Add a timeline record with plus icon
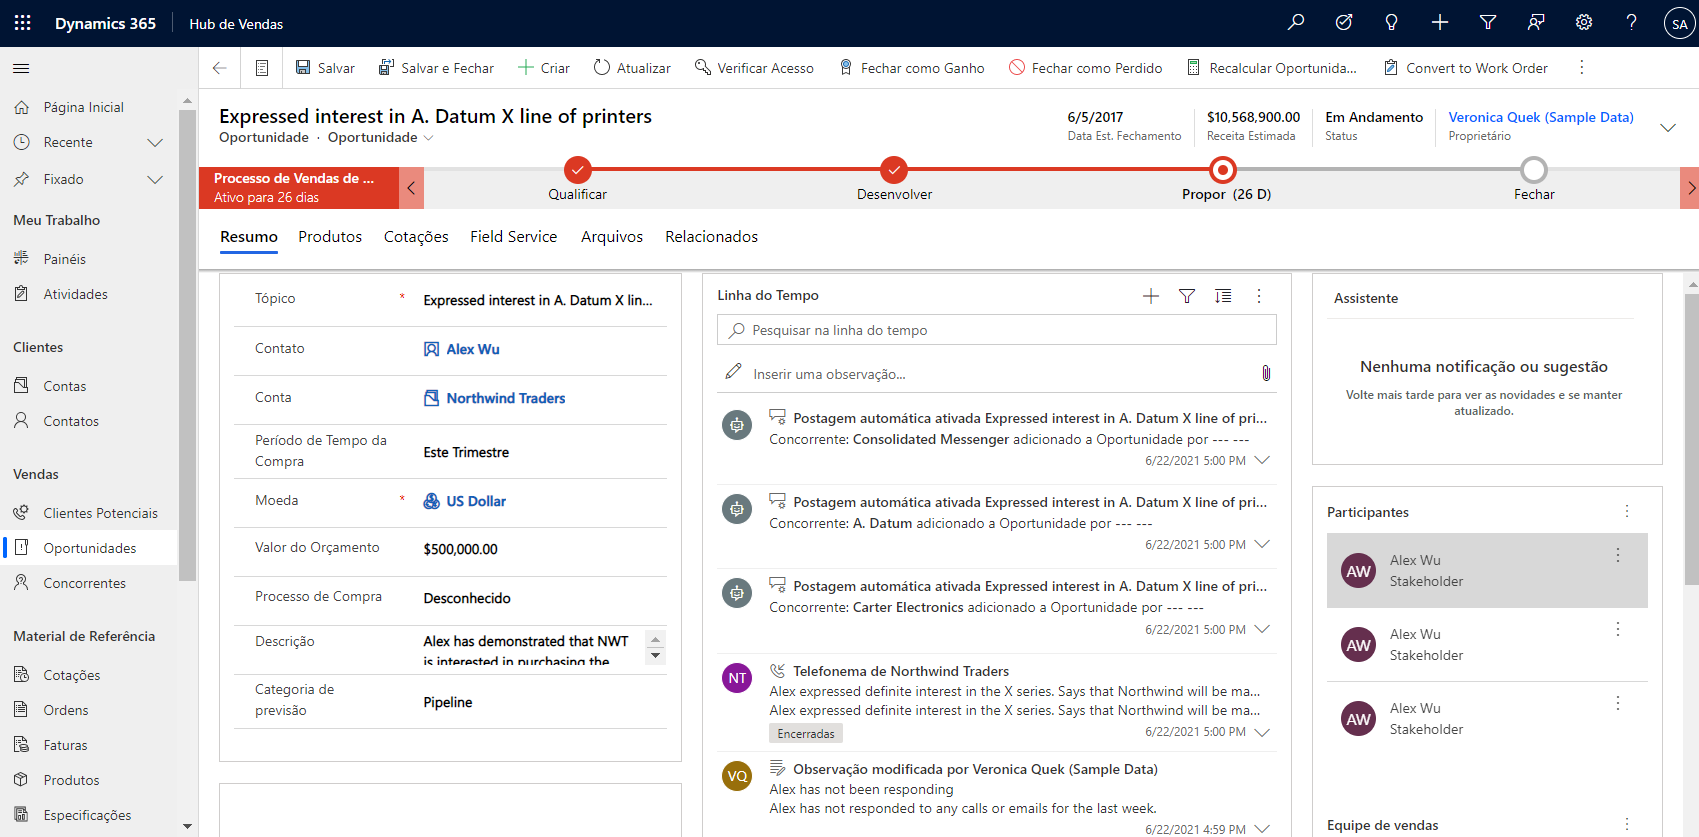This screenshot has width=1699, height=837. pyautogui.click(x=1151, y=296)
